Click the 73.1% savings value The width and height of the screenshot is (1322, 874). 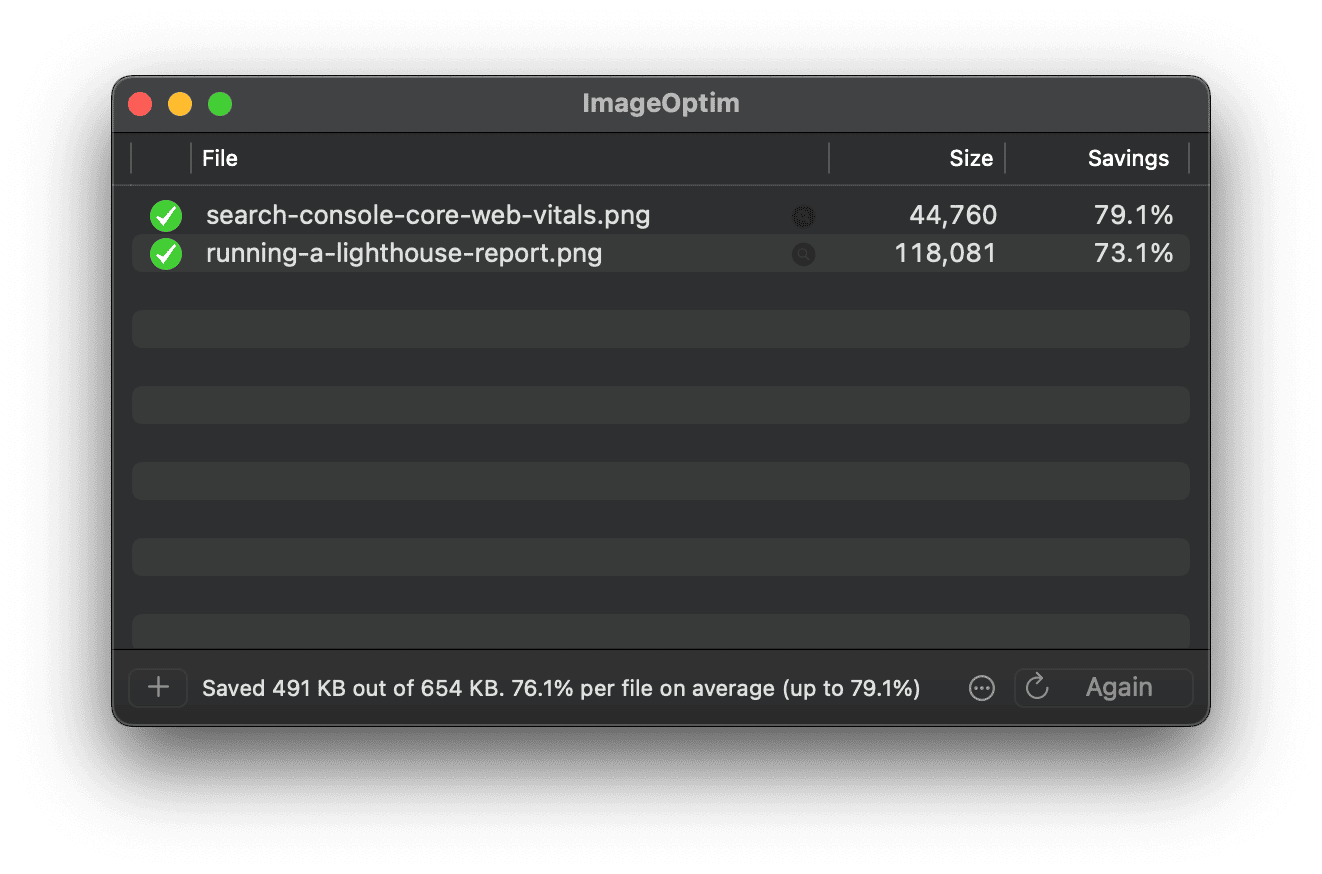pos(1132,254)
